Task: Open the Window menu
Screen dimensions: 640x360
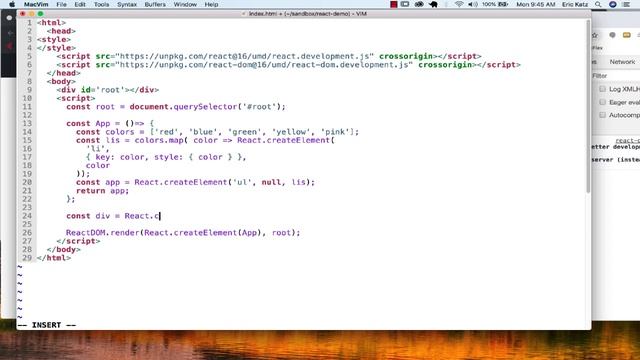Action: (x=185, y=4)
